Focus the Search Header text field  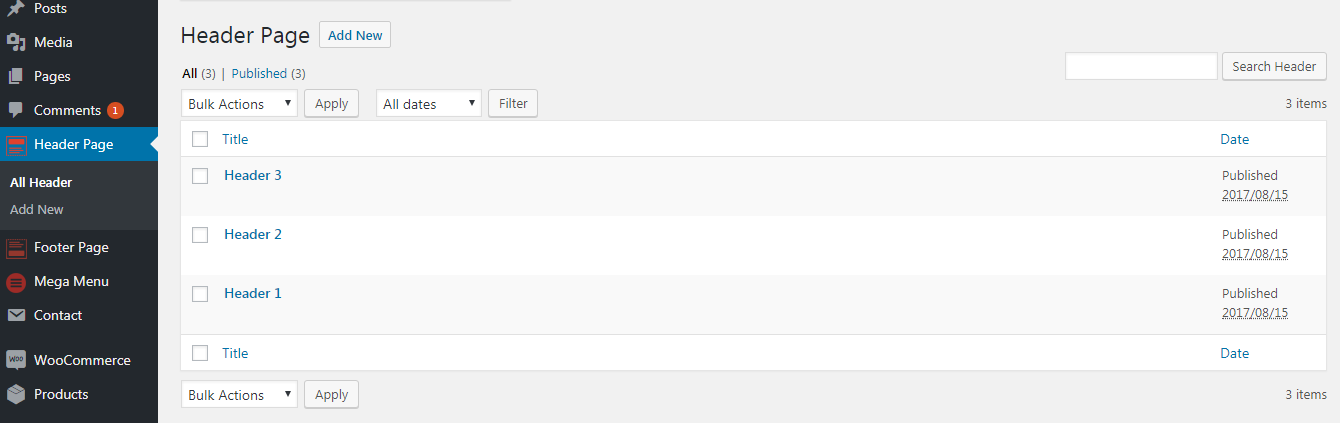pos(1141,66)
